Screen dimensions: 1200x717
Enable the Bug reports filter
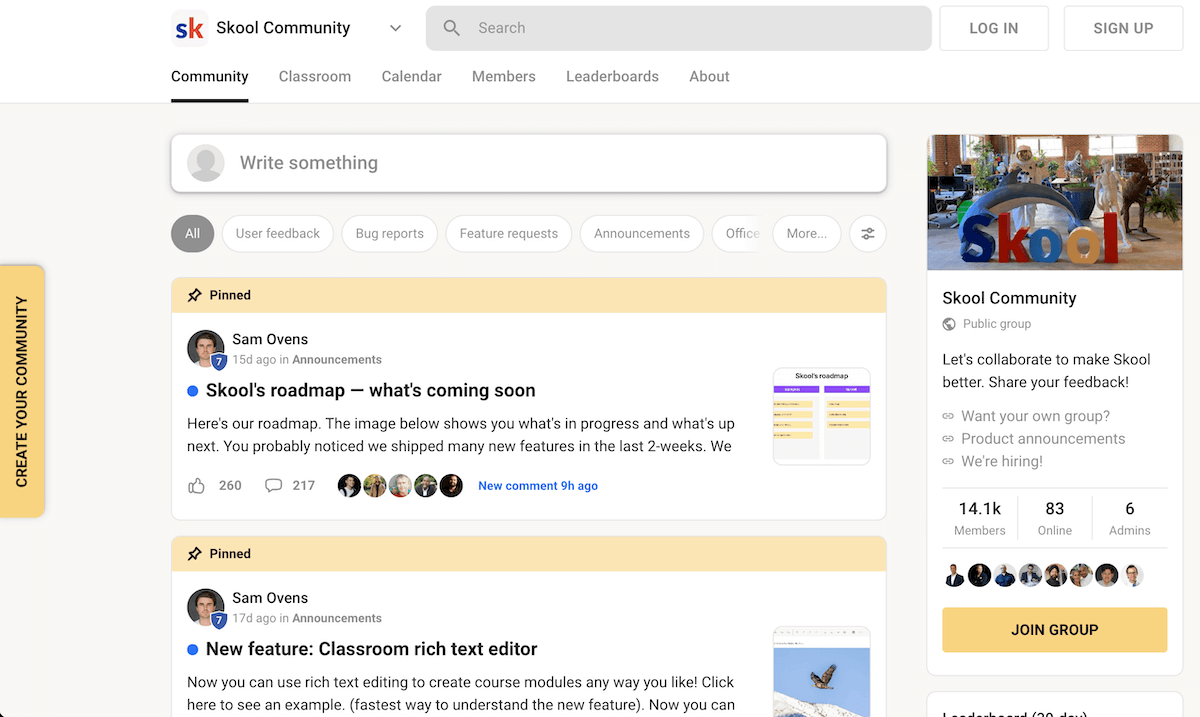(x=389, y=233)
